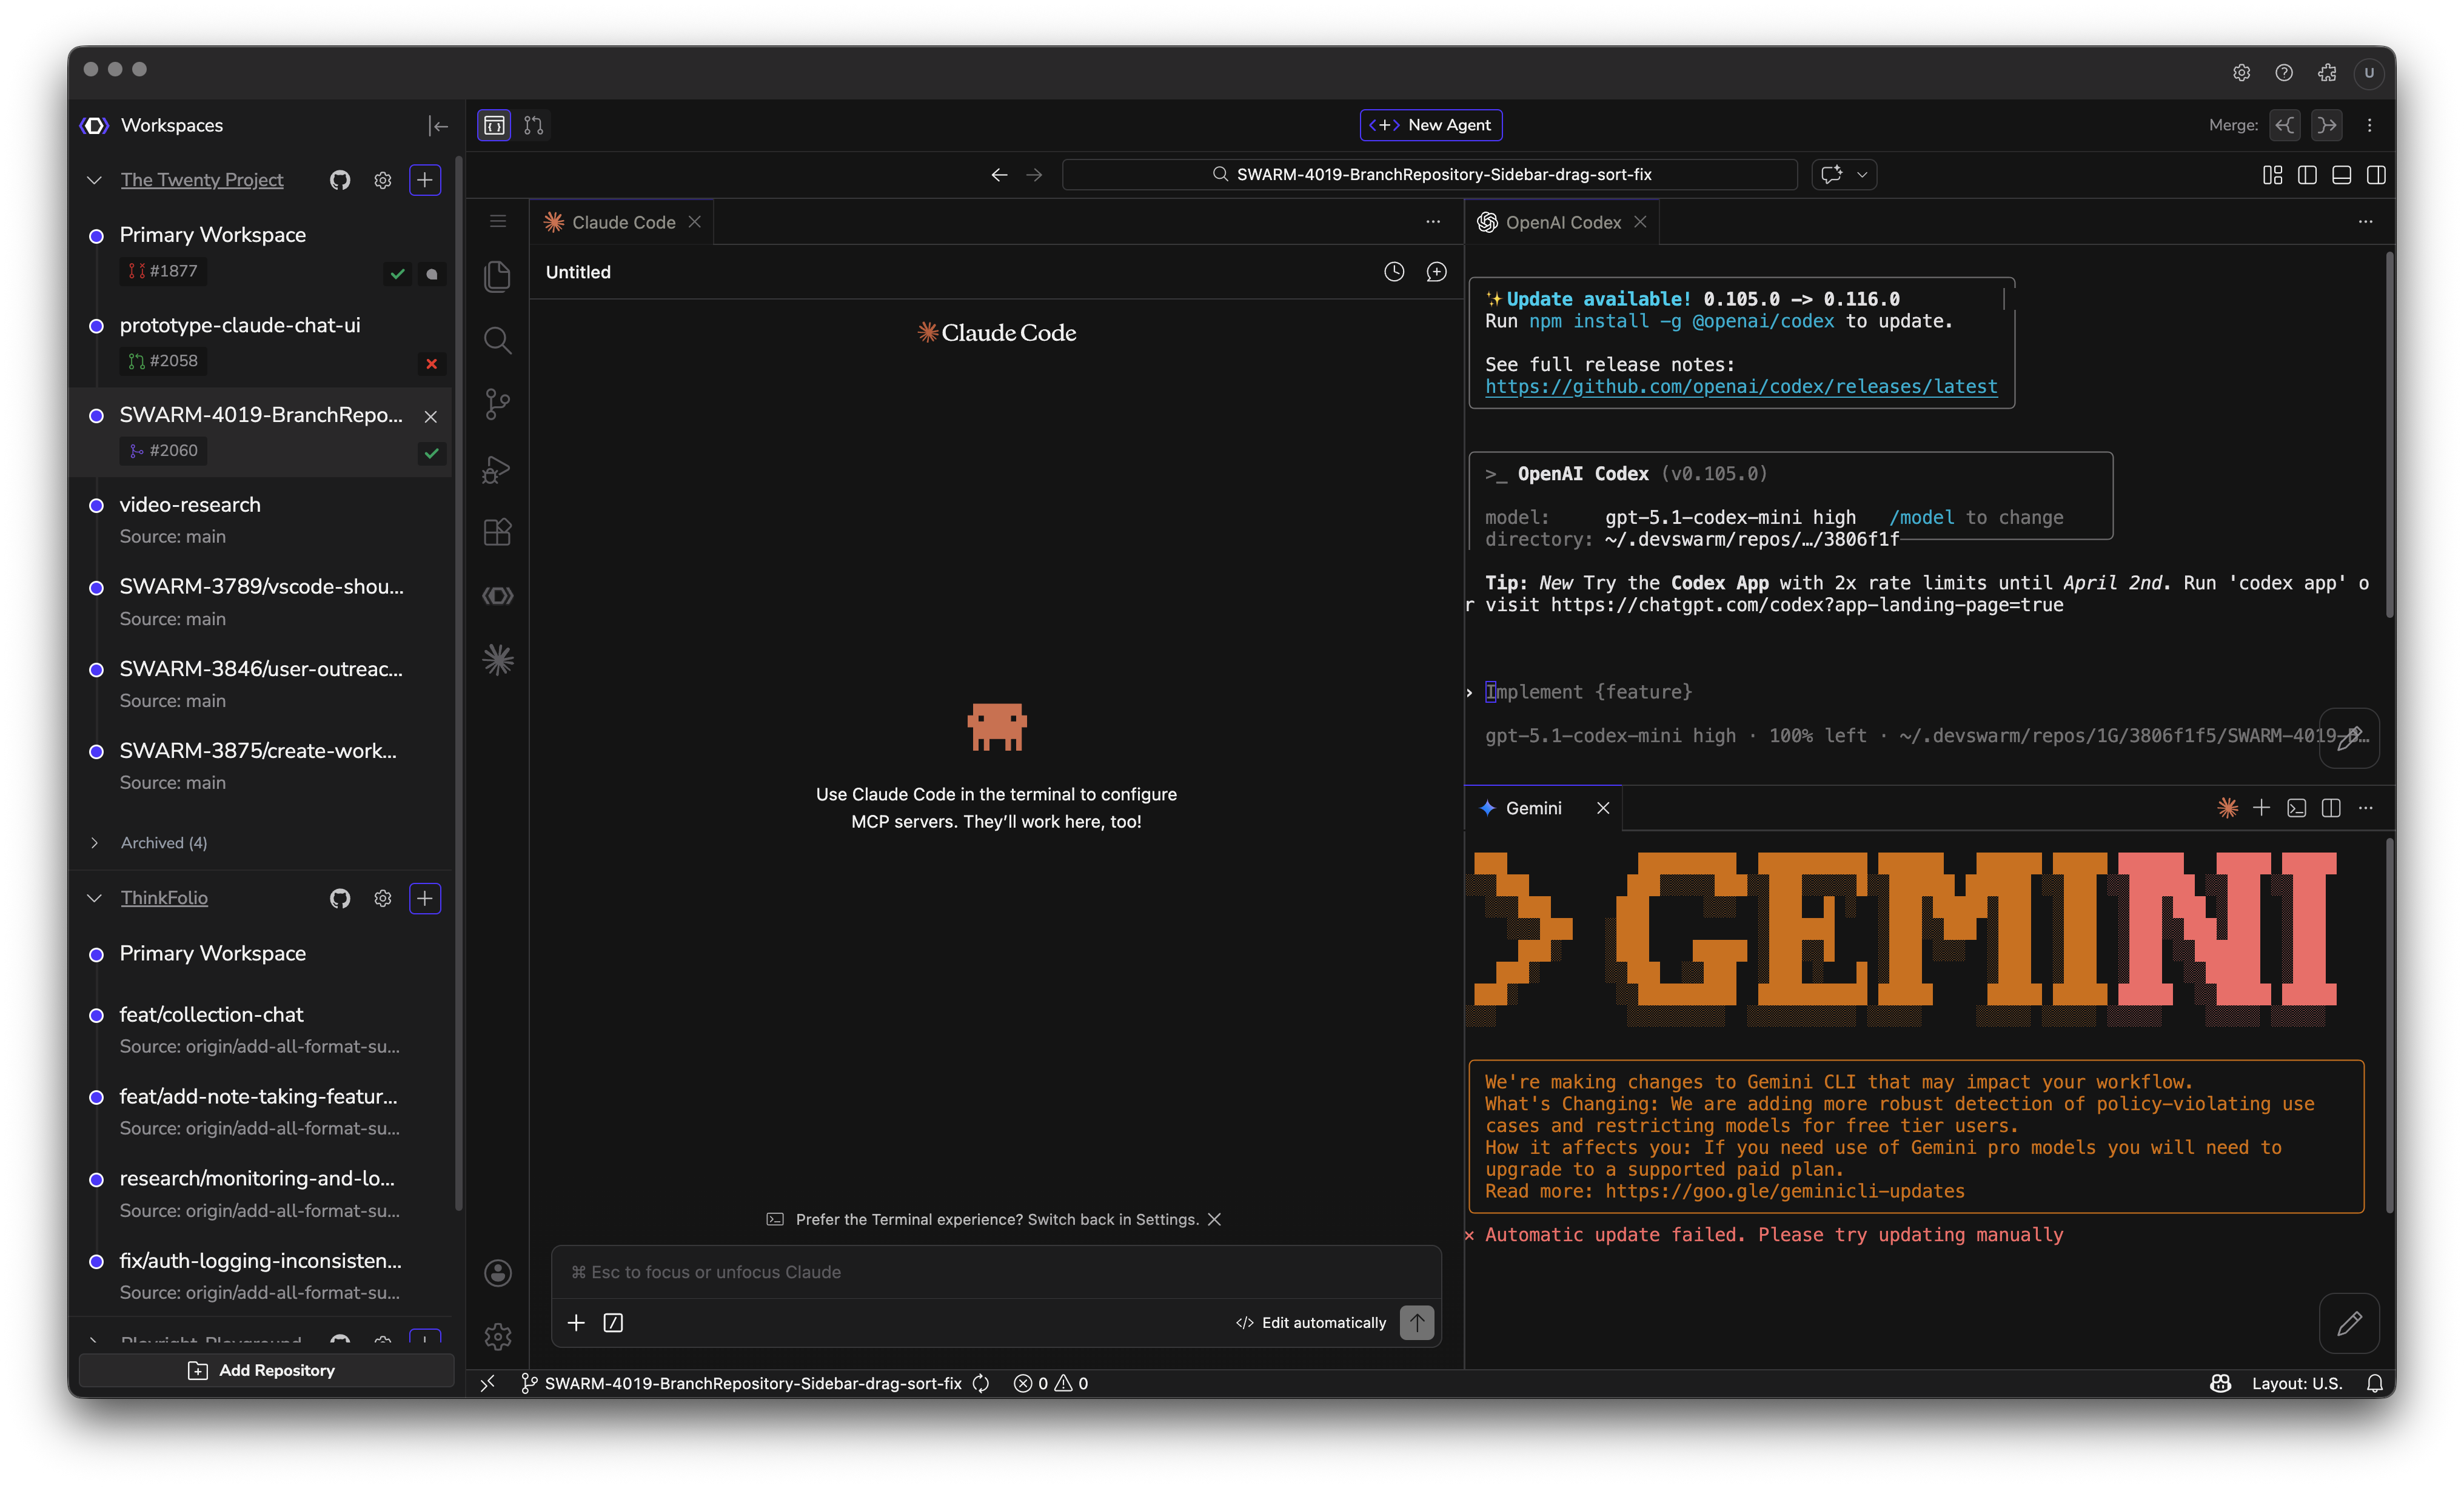The image size is (2464, 1488).
Task: Open dropdown next to chat-sparkle icon
Action: pyautogui.click(x=1862, y=175)
